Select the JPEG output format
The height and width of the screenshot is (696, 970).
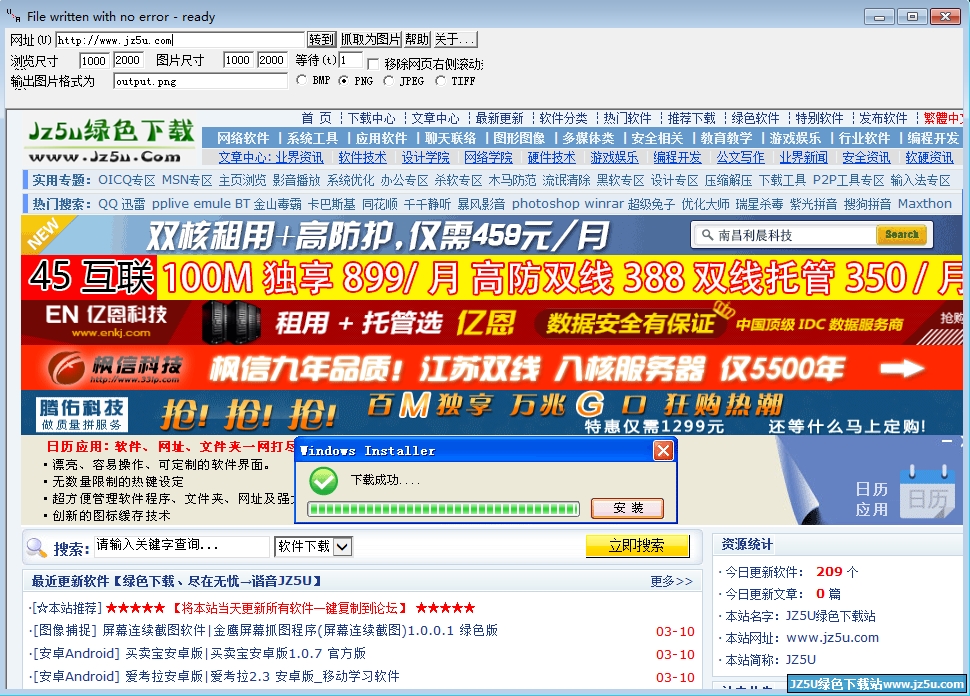[x=388, y=80]
